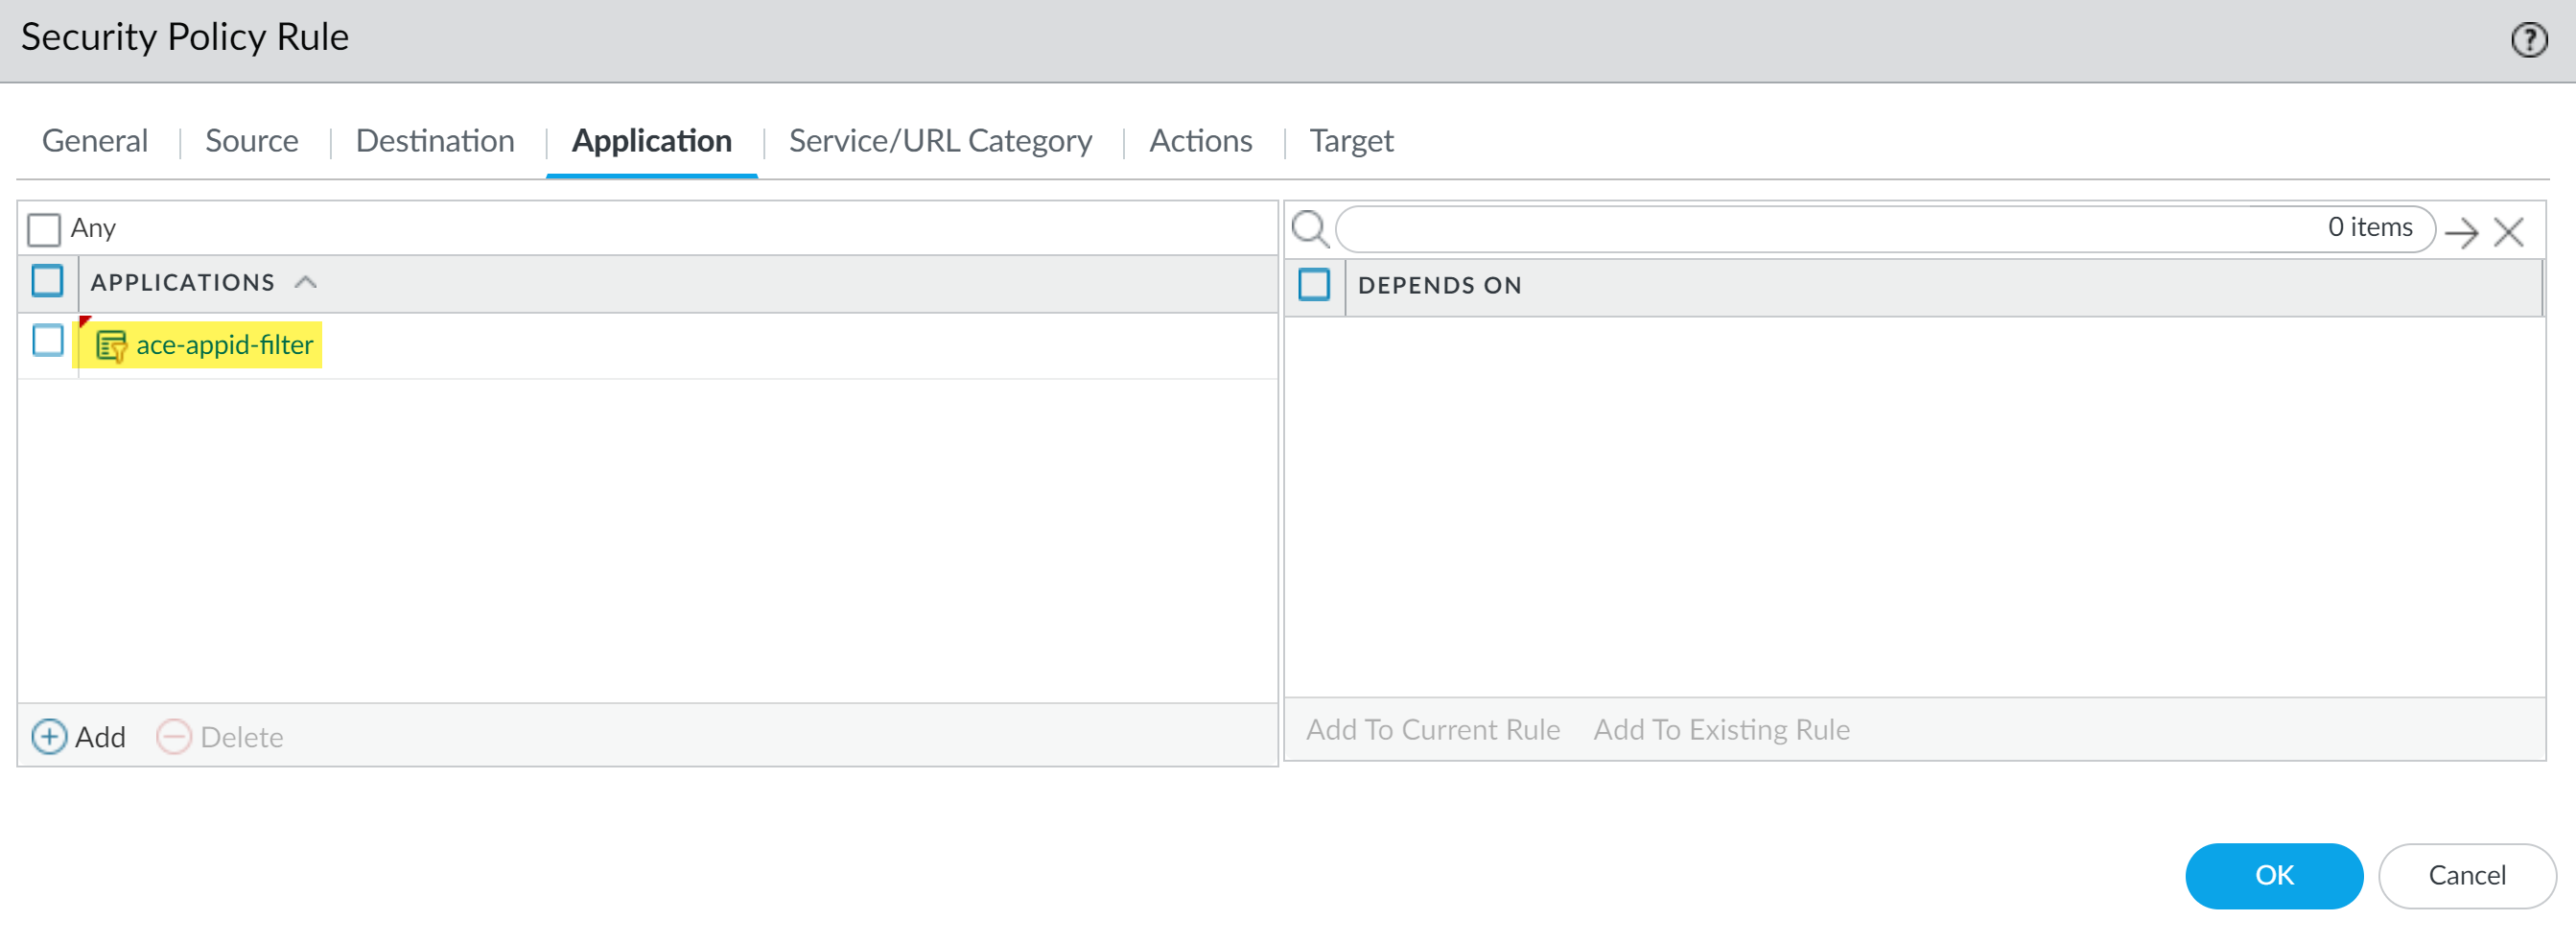Image resolution: width=2576 pixels, height=944 pixels.
Task: Enable the Any checkbox
Action: point(44,229)
